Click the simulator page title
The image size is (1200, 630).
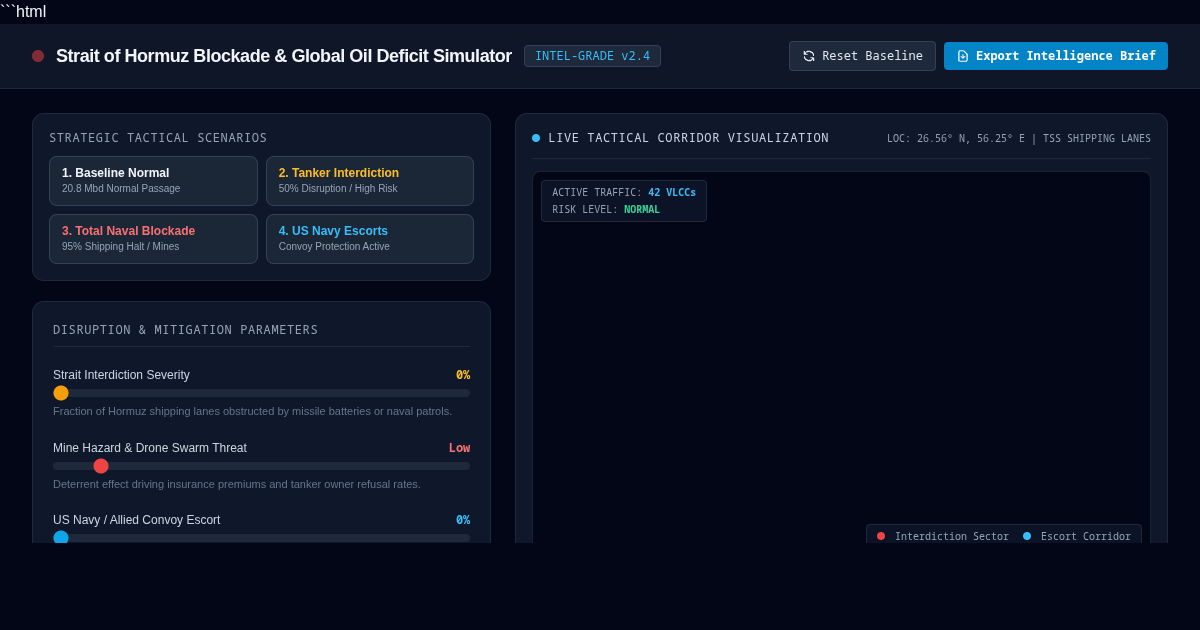(x=284, y=56)
